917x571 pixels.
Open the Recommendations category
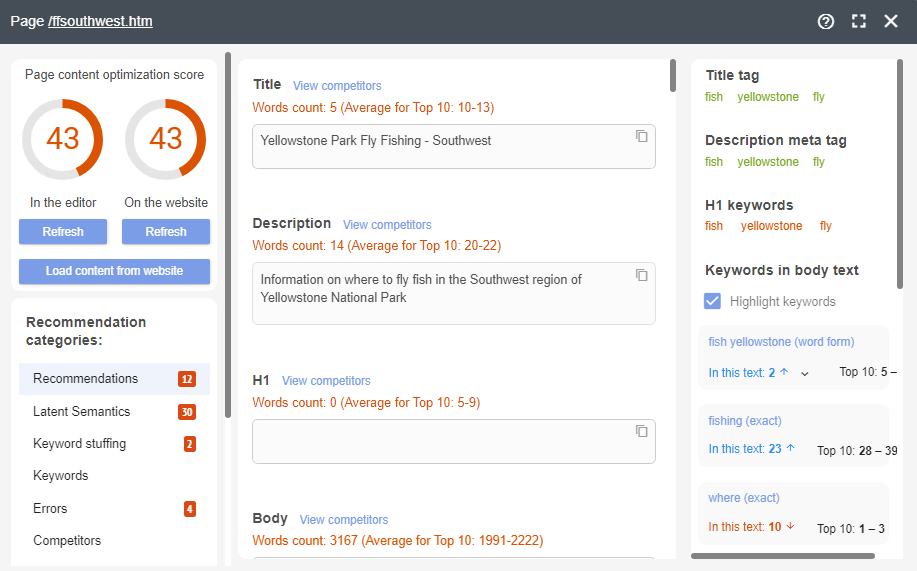tap(86, 379)
